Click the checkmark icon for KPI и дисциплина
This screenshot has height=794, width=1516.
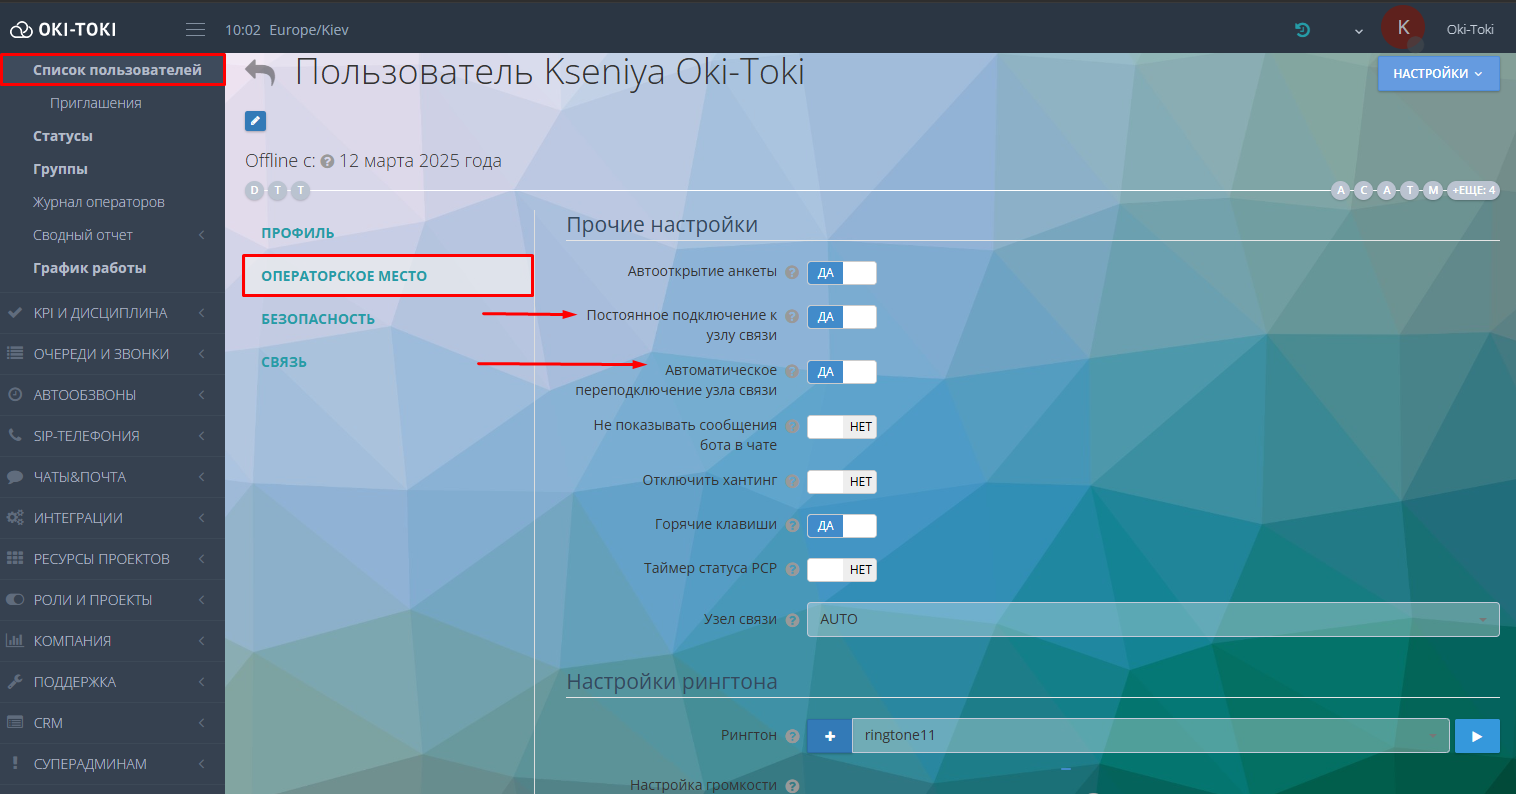click(15, 313)
